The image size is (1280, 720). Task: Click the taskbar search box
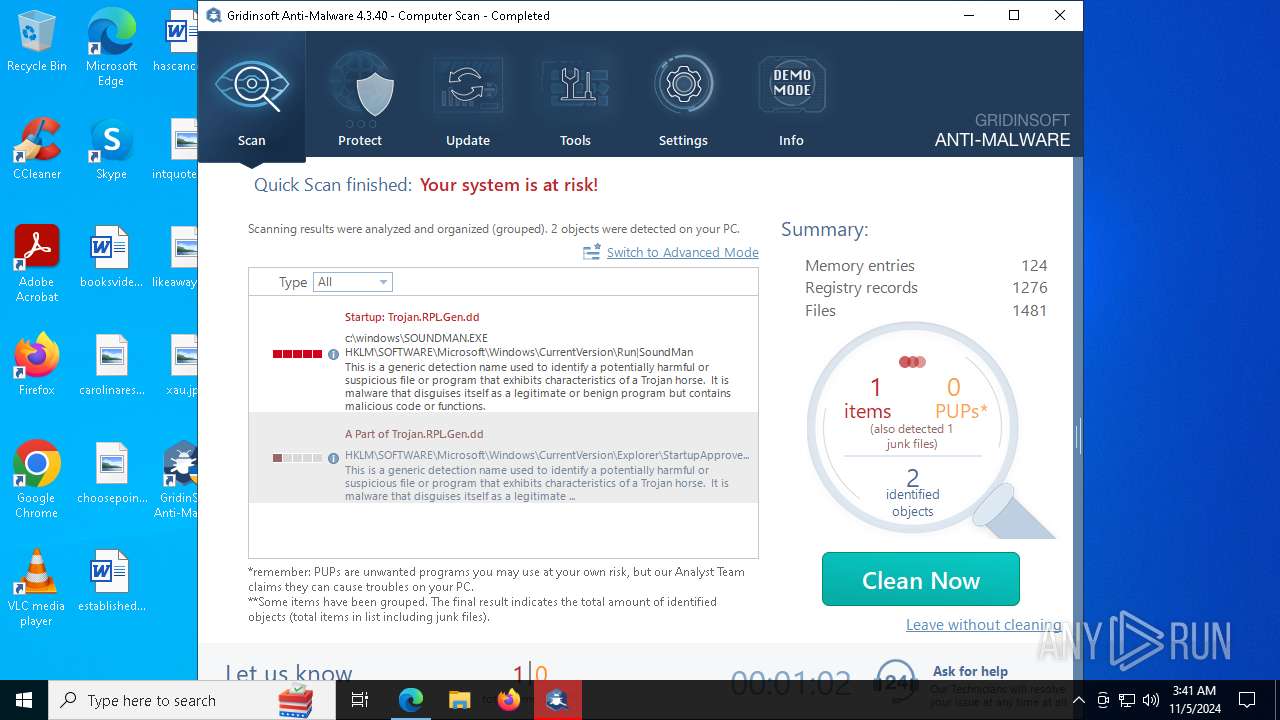[x=192, y=700]
